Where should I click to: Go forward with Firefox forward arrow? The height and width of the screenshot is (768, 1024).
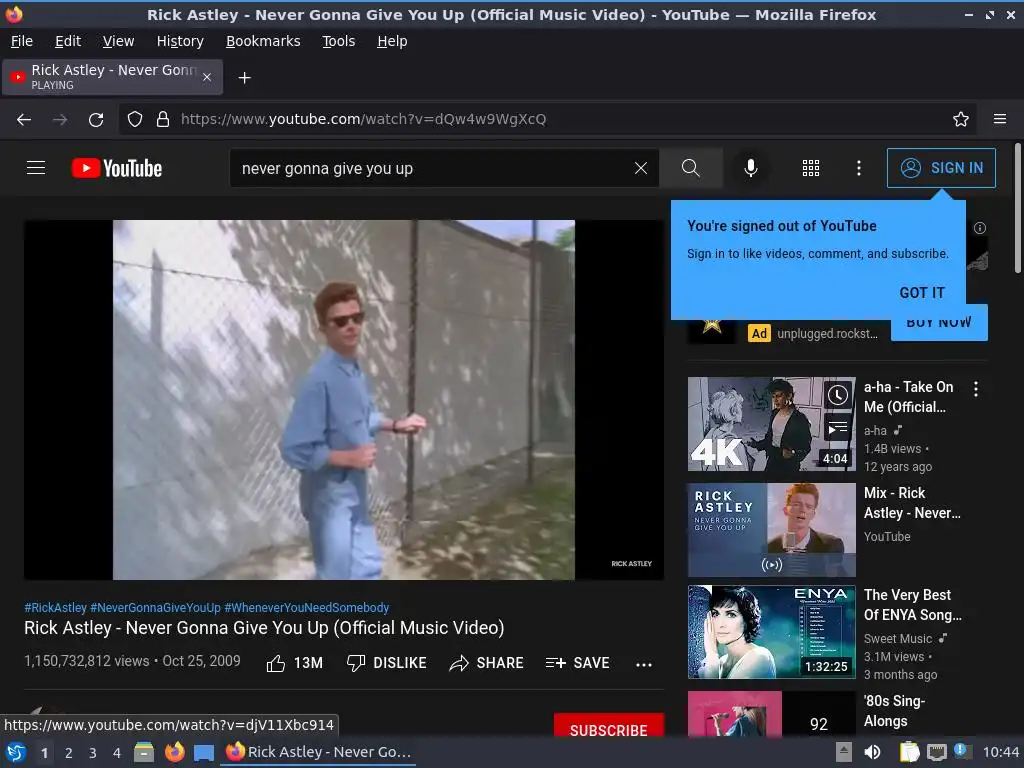click(x=60, y=119)
